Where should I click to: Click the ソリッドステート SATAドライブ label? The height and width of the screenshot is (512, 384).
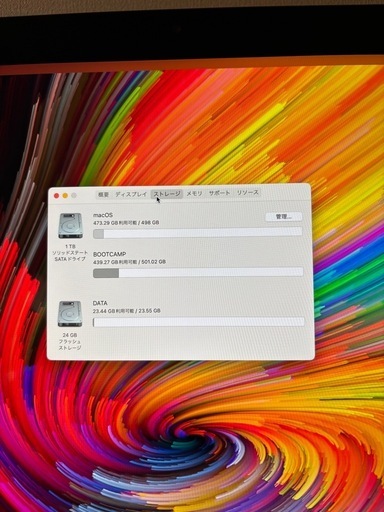(x=70, y=256)
